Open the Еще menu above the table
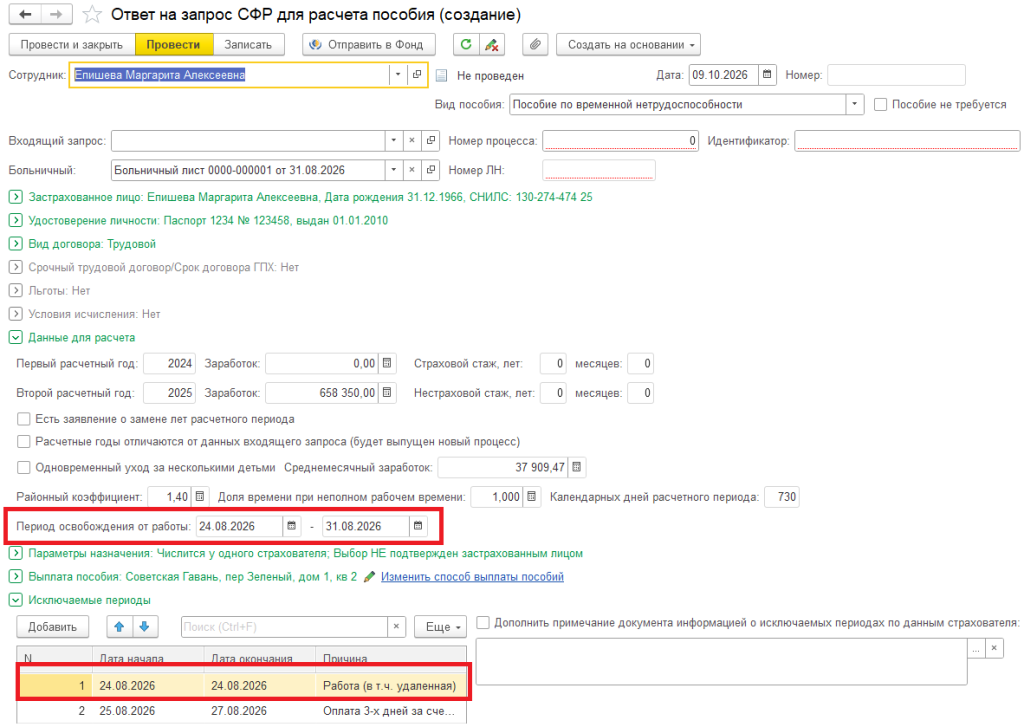 441,626
